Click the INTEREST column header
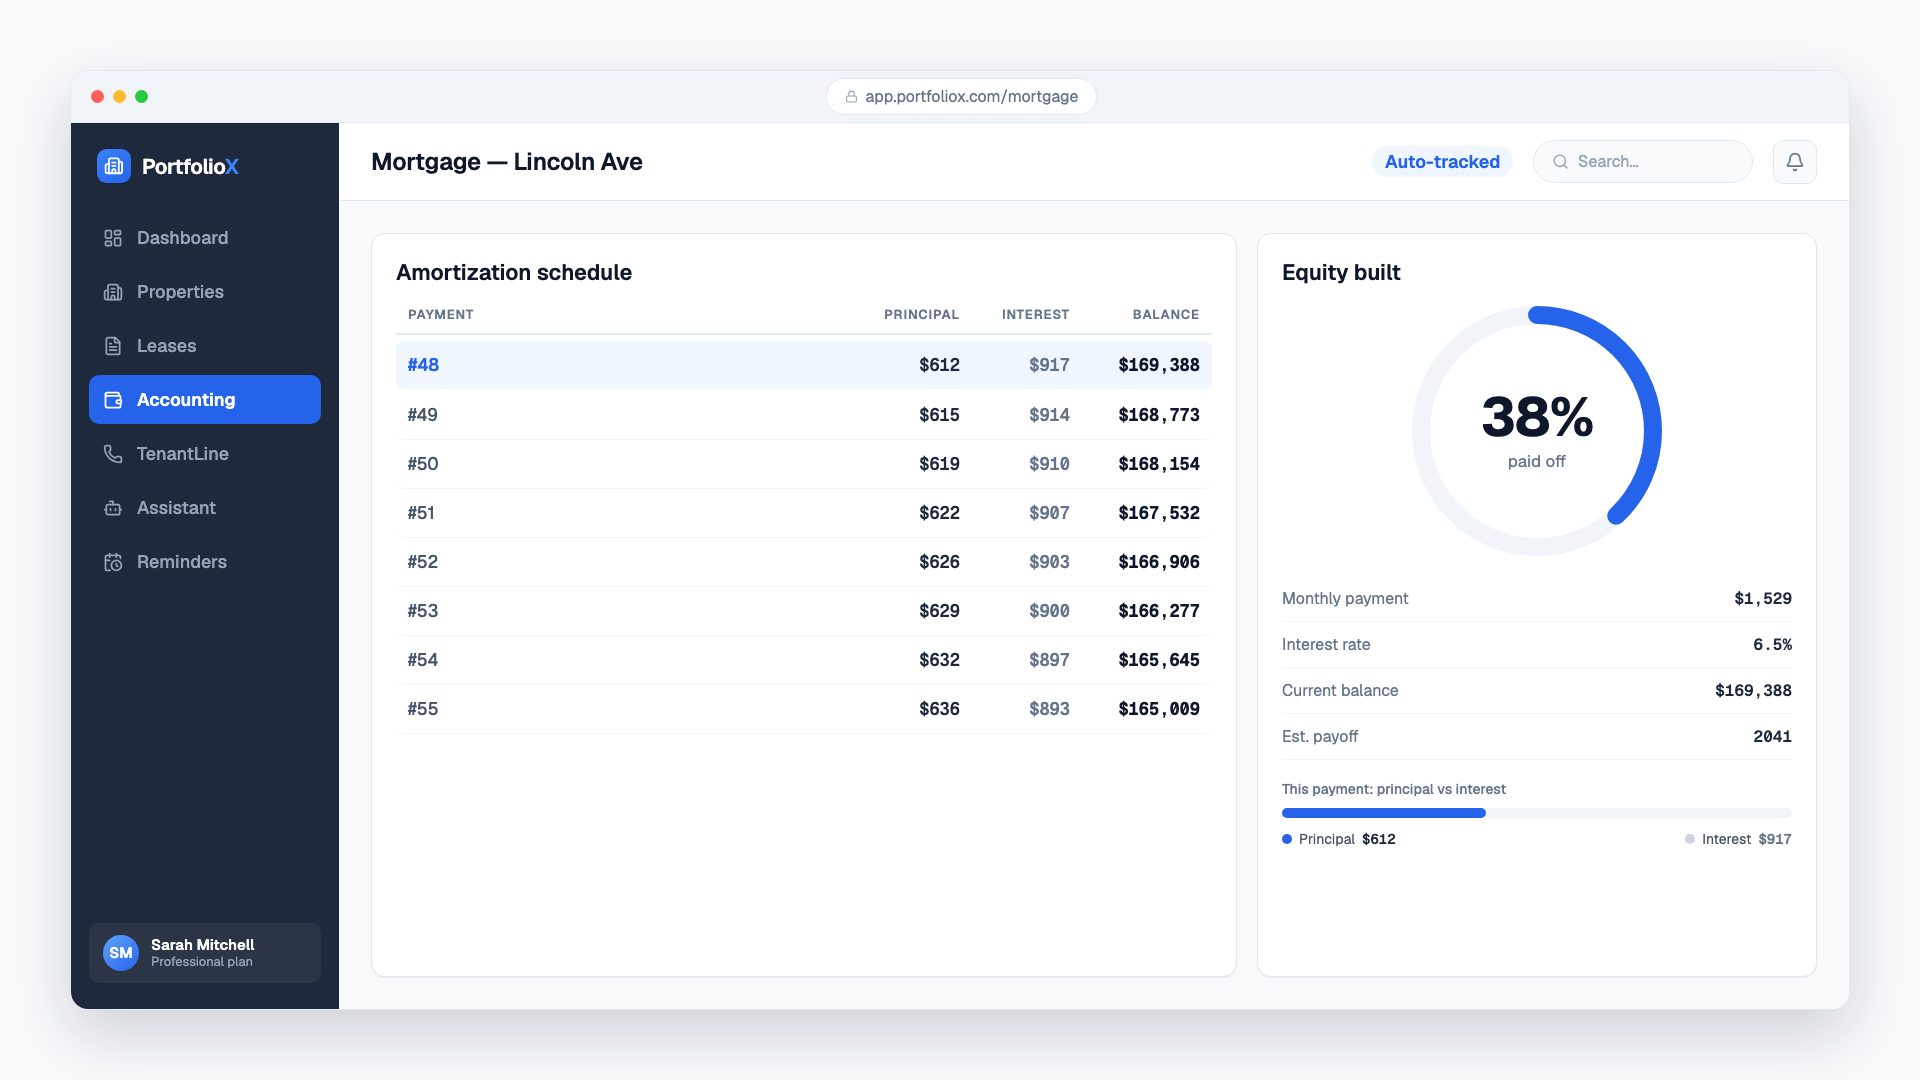This screenshot has height=1080, width=1920. [x=1035, y=314]
